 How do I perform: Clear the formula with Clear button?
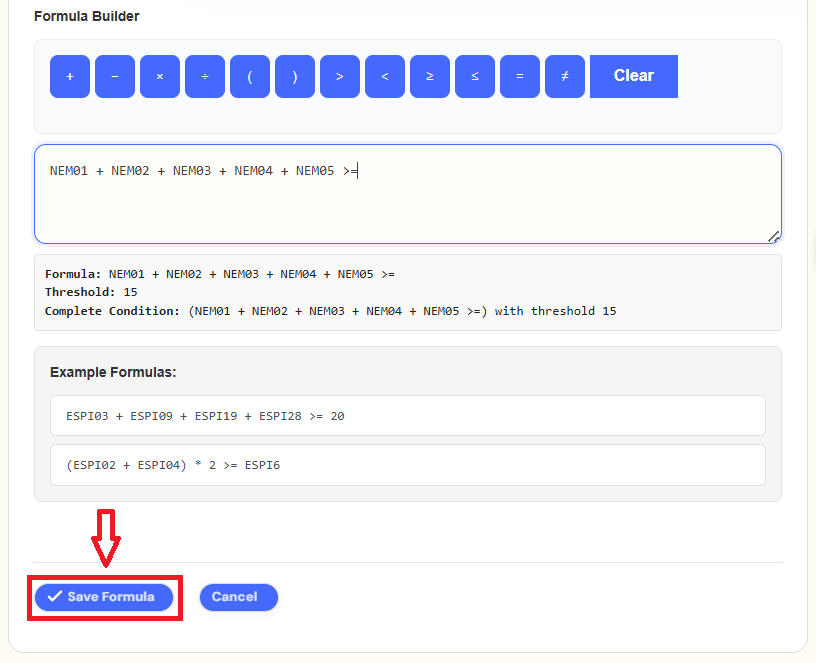633,76
